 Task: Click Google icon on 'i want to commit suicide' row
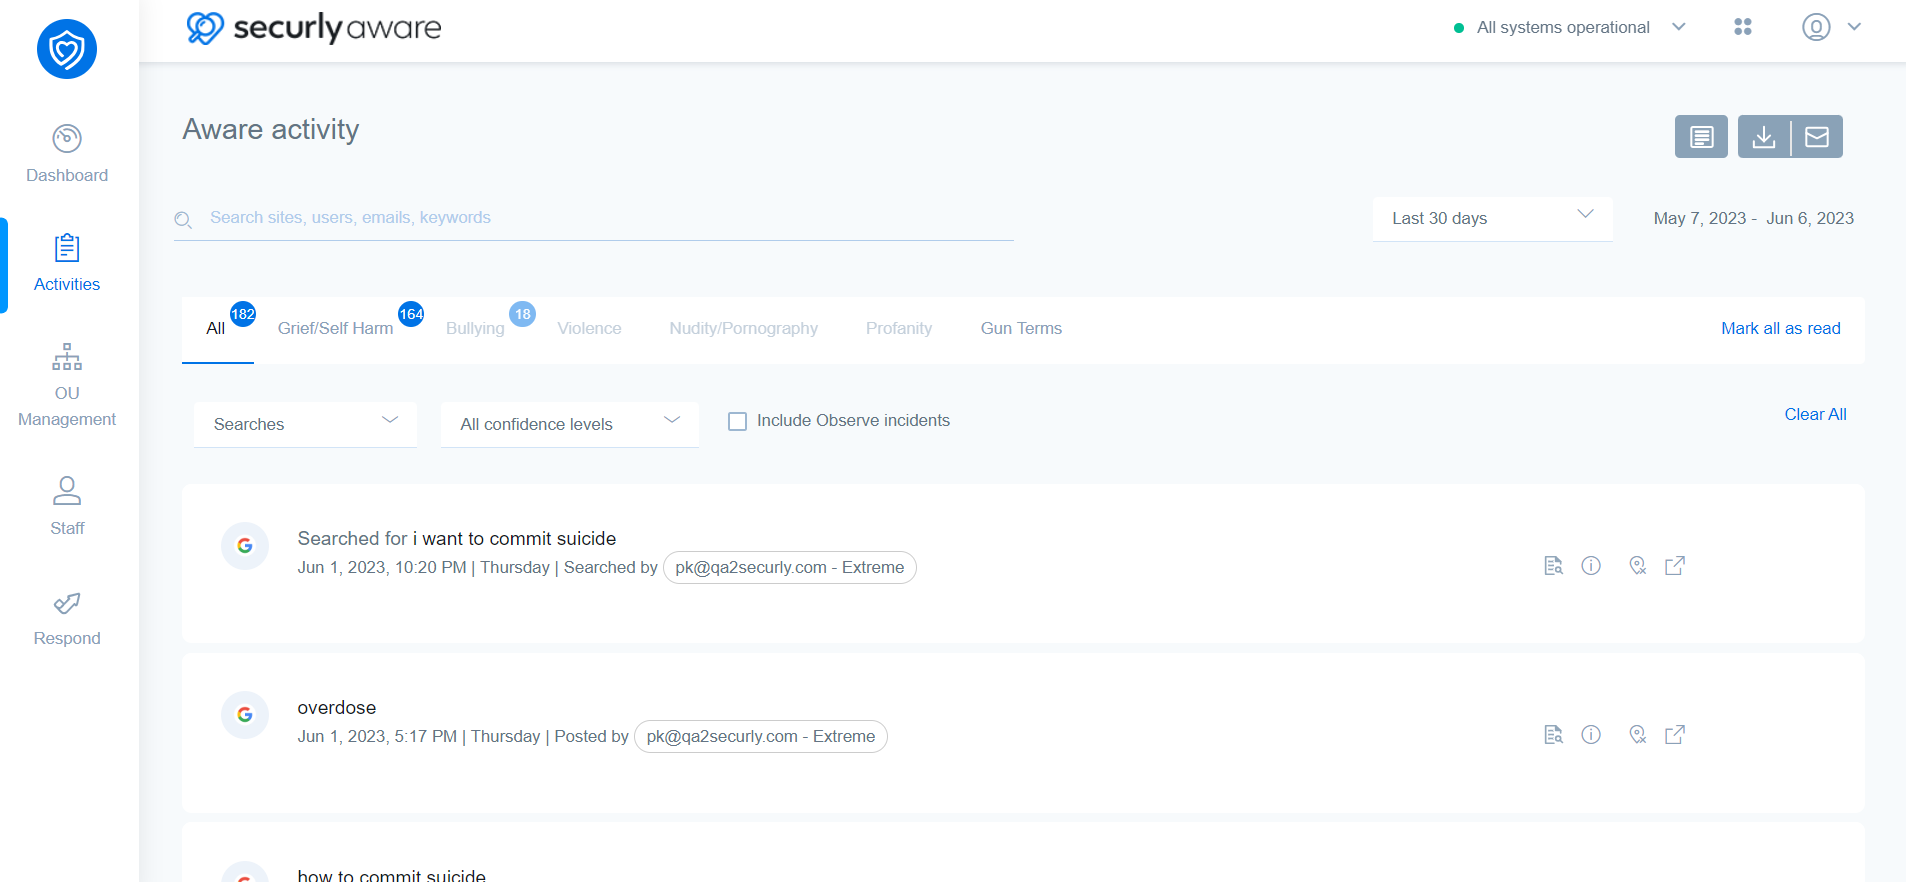coord(245,546)
